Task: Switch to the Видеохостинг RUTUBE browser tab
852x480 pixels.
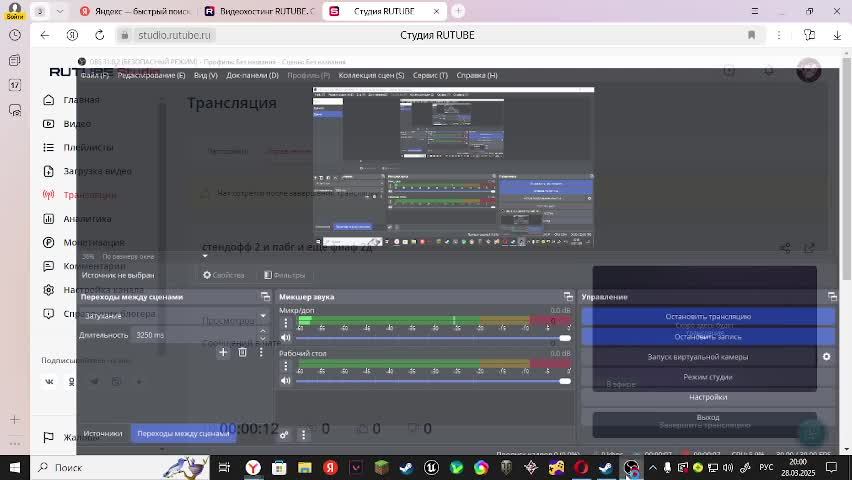Action: click(x=260, y=11)
